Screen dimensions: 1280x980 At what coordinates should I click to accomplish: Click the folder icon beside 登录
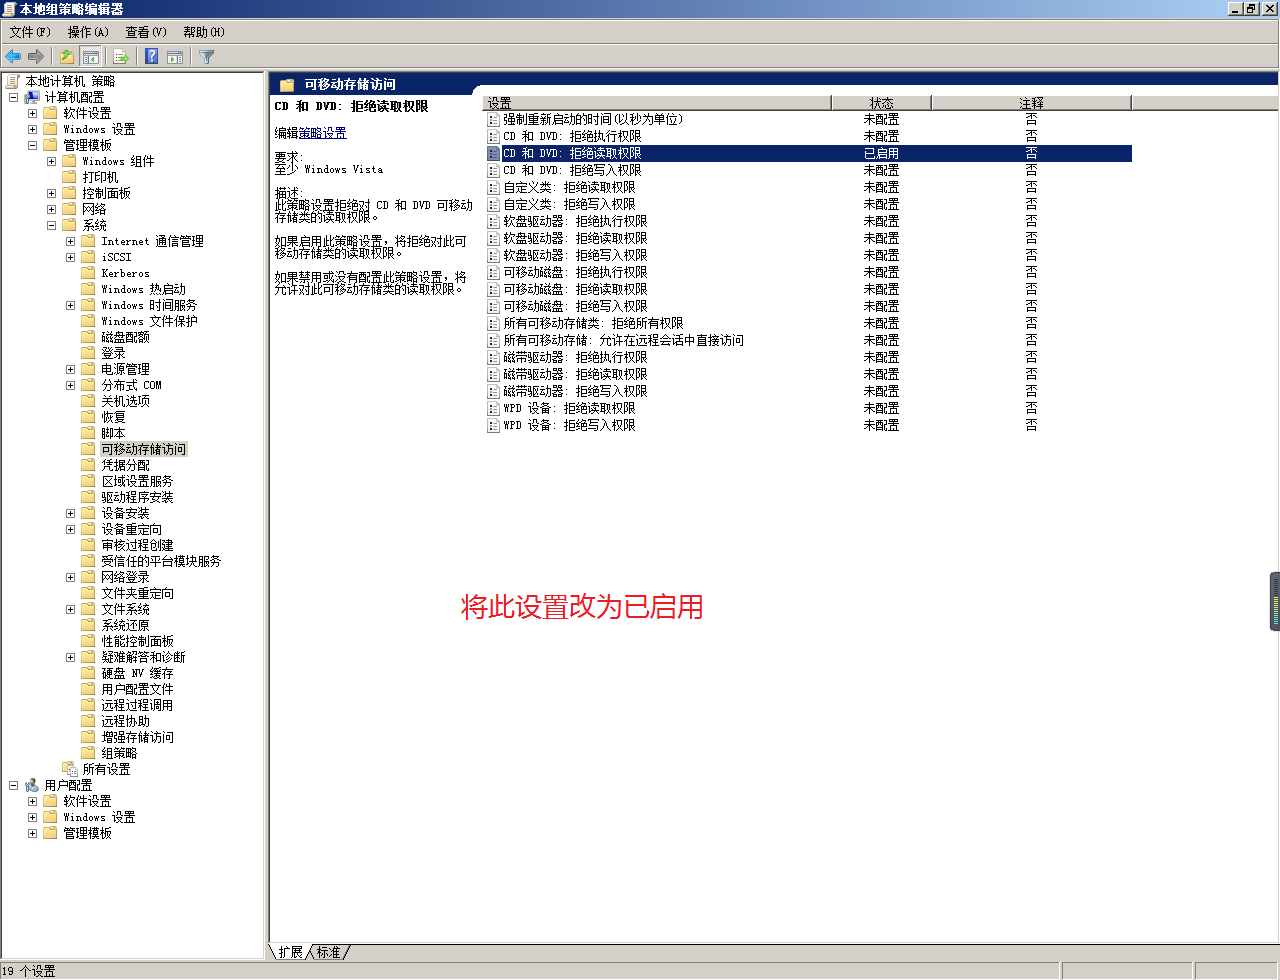pyautogui.click(x=89, y=353)
